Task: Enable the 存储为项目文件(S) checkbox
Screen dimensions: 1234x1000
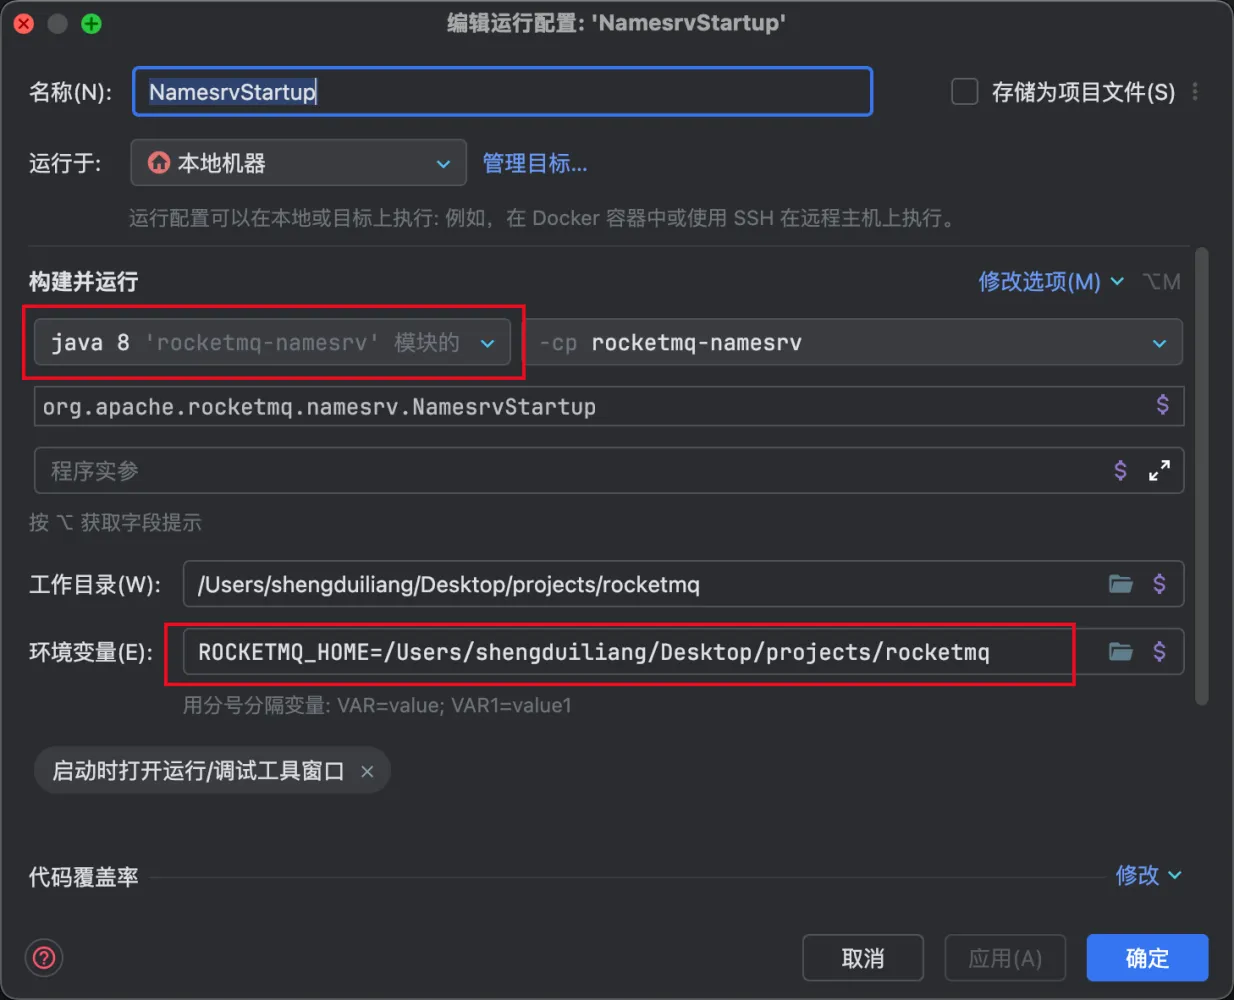Action: (964, 91)
